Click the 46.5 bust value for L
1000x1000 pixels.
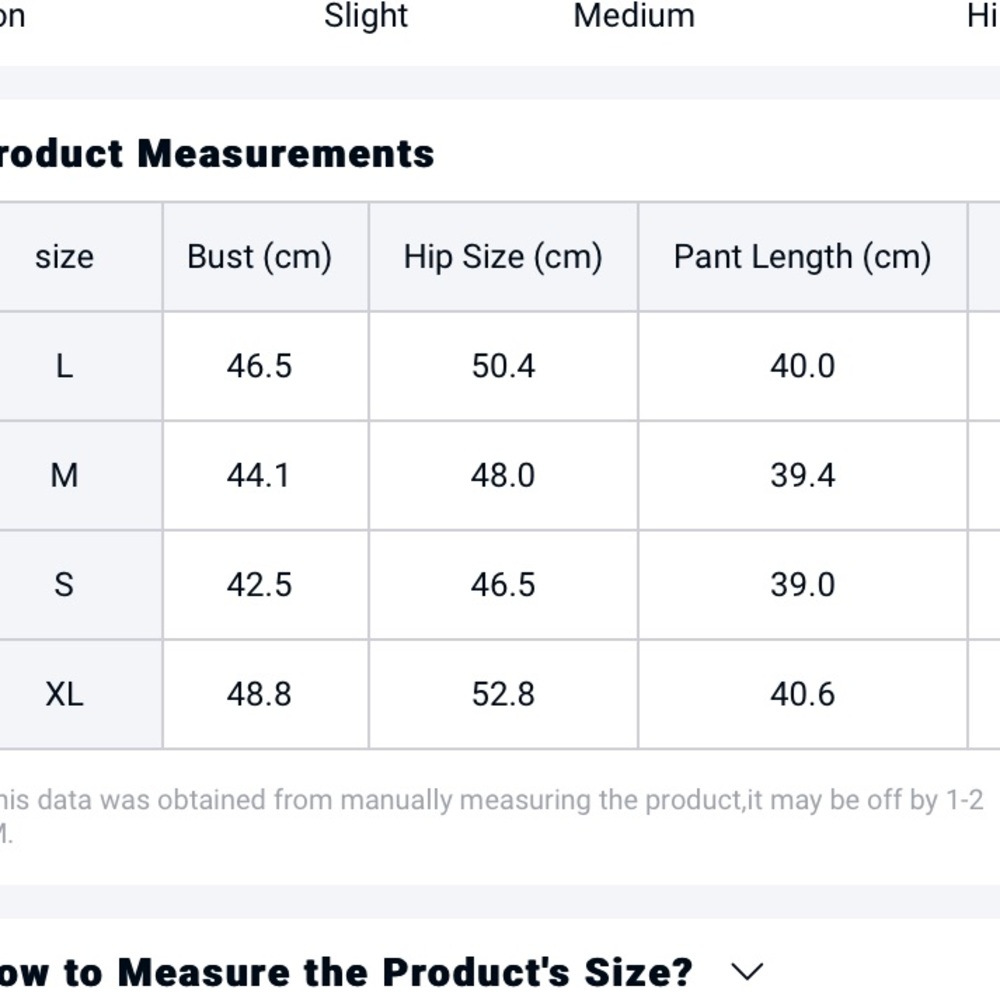point(260,366)
